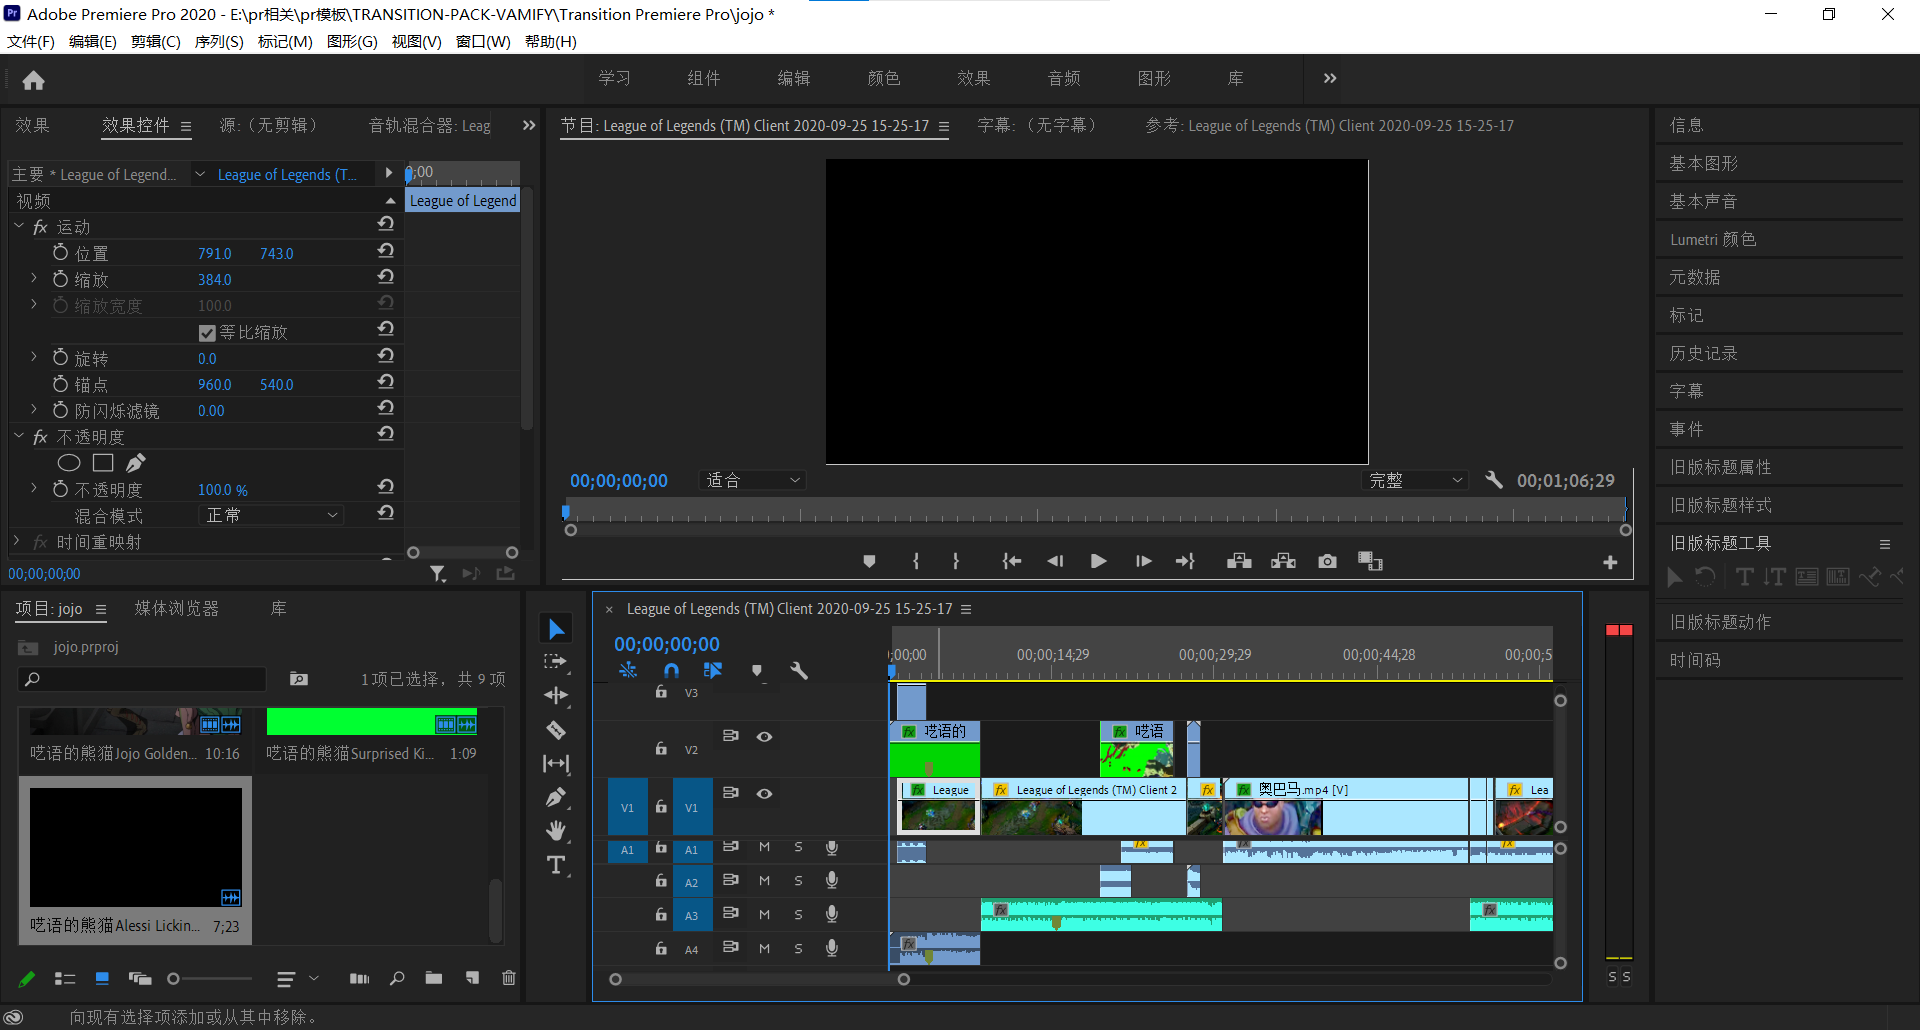
Task: Click the Extract button
Action: tap(1283, 561)
